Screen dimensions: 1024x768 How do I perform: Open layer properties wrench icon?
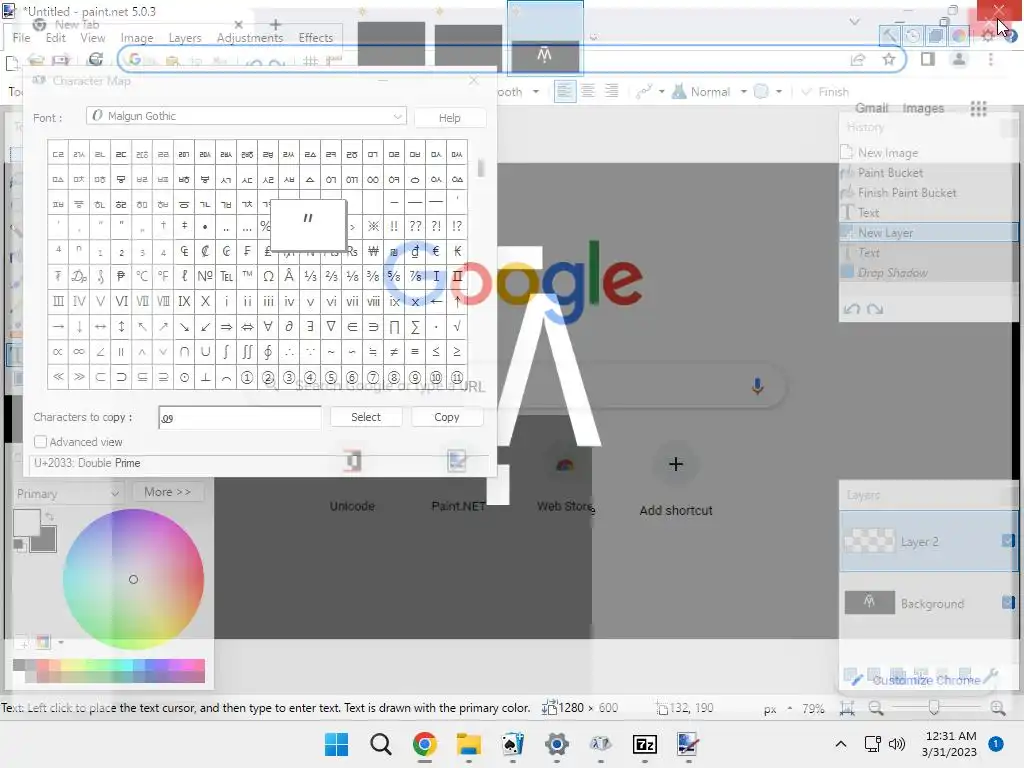coord(991,676)
